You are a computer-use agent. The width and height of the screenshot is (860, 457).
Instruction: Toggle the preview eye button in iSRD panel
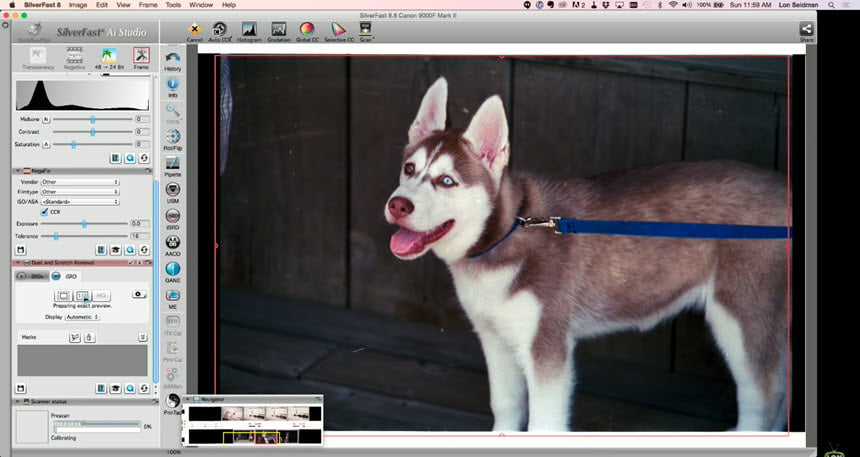click(x=139, y=295)
